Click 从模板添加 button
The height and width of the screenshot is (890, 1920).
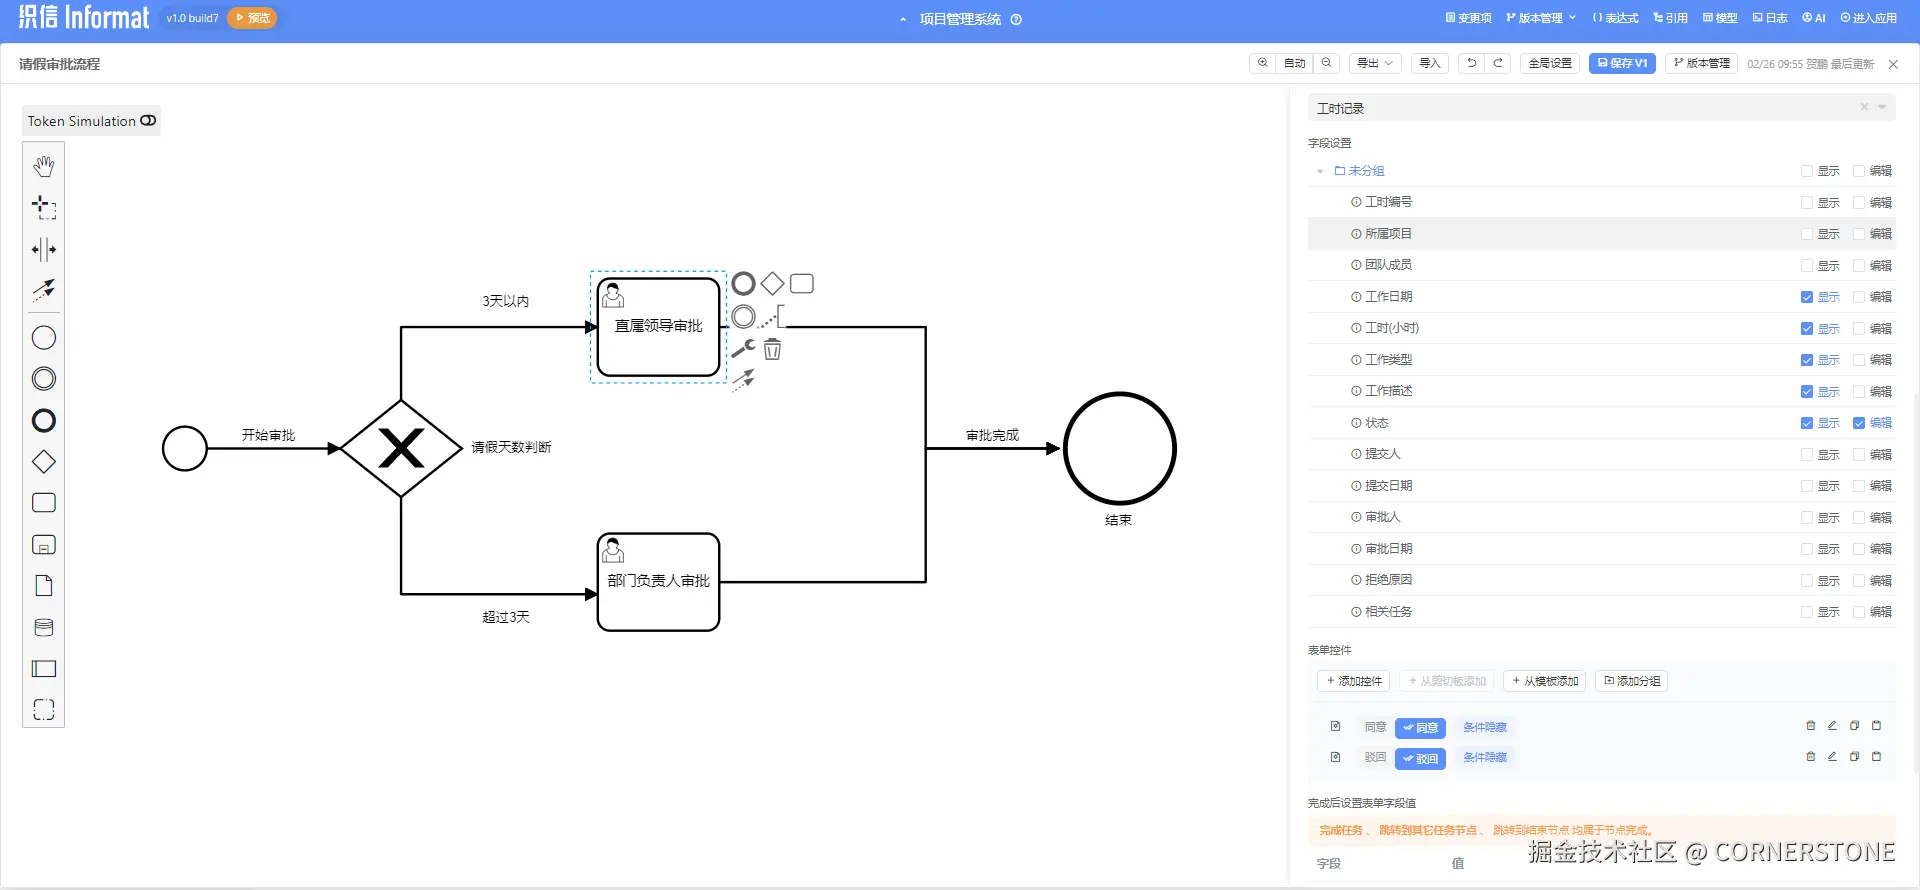pyautogui.click(x=1545, y=681)
